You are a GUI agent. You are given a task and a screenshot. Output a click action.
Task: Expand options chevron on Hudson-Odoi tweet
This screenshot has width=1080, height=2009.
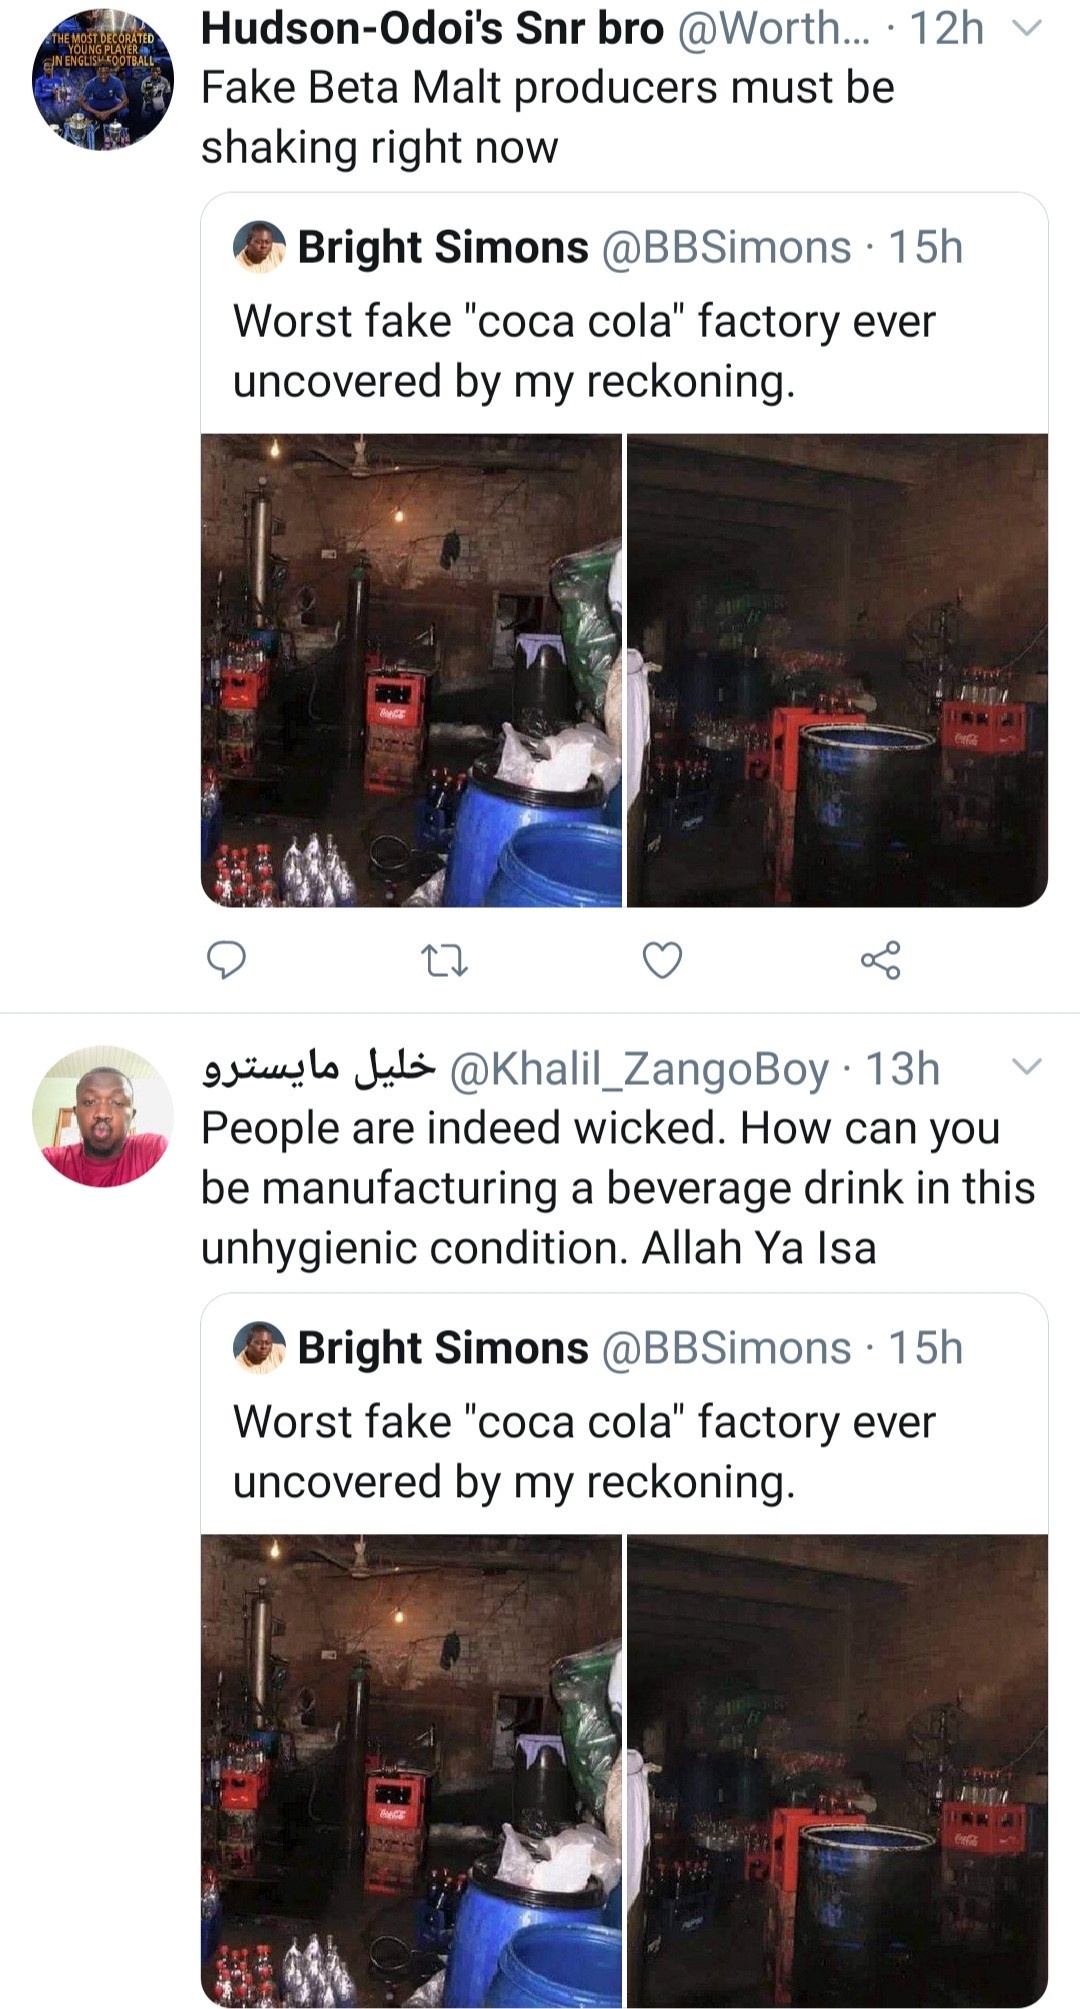tap(1027, 29)
